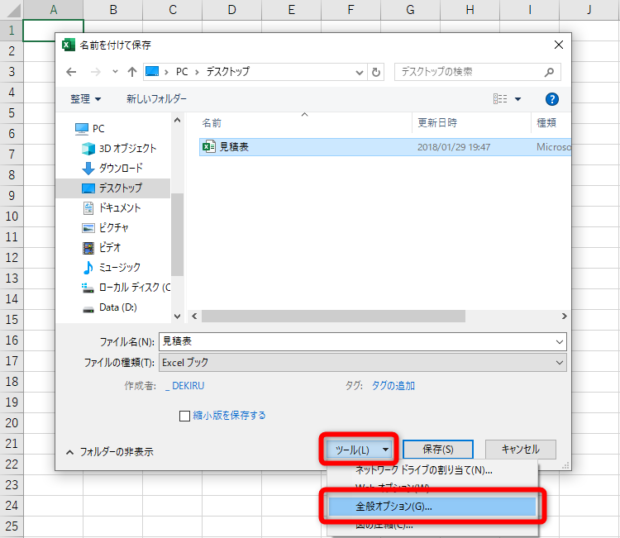Image resolution: width=620 pixels, height=538 pixels.
Task: Select row 24 header in Excel
Action: point(11,506)
